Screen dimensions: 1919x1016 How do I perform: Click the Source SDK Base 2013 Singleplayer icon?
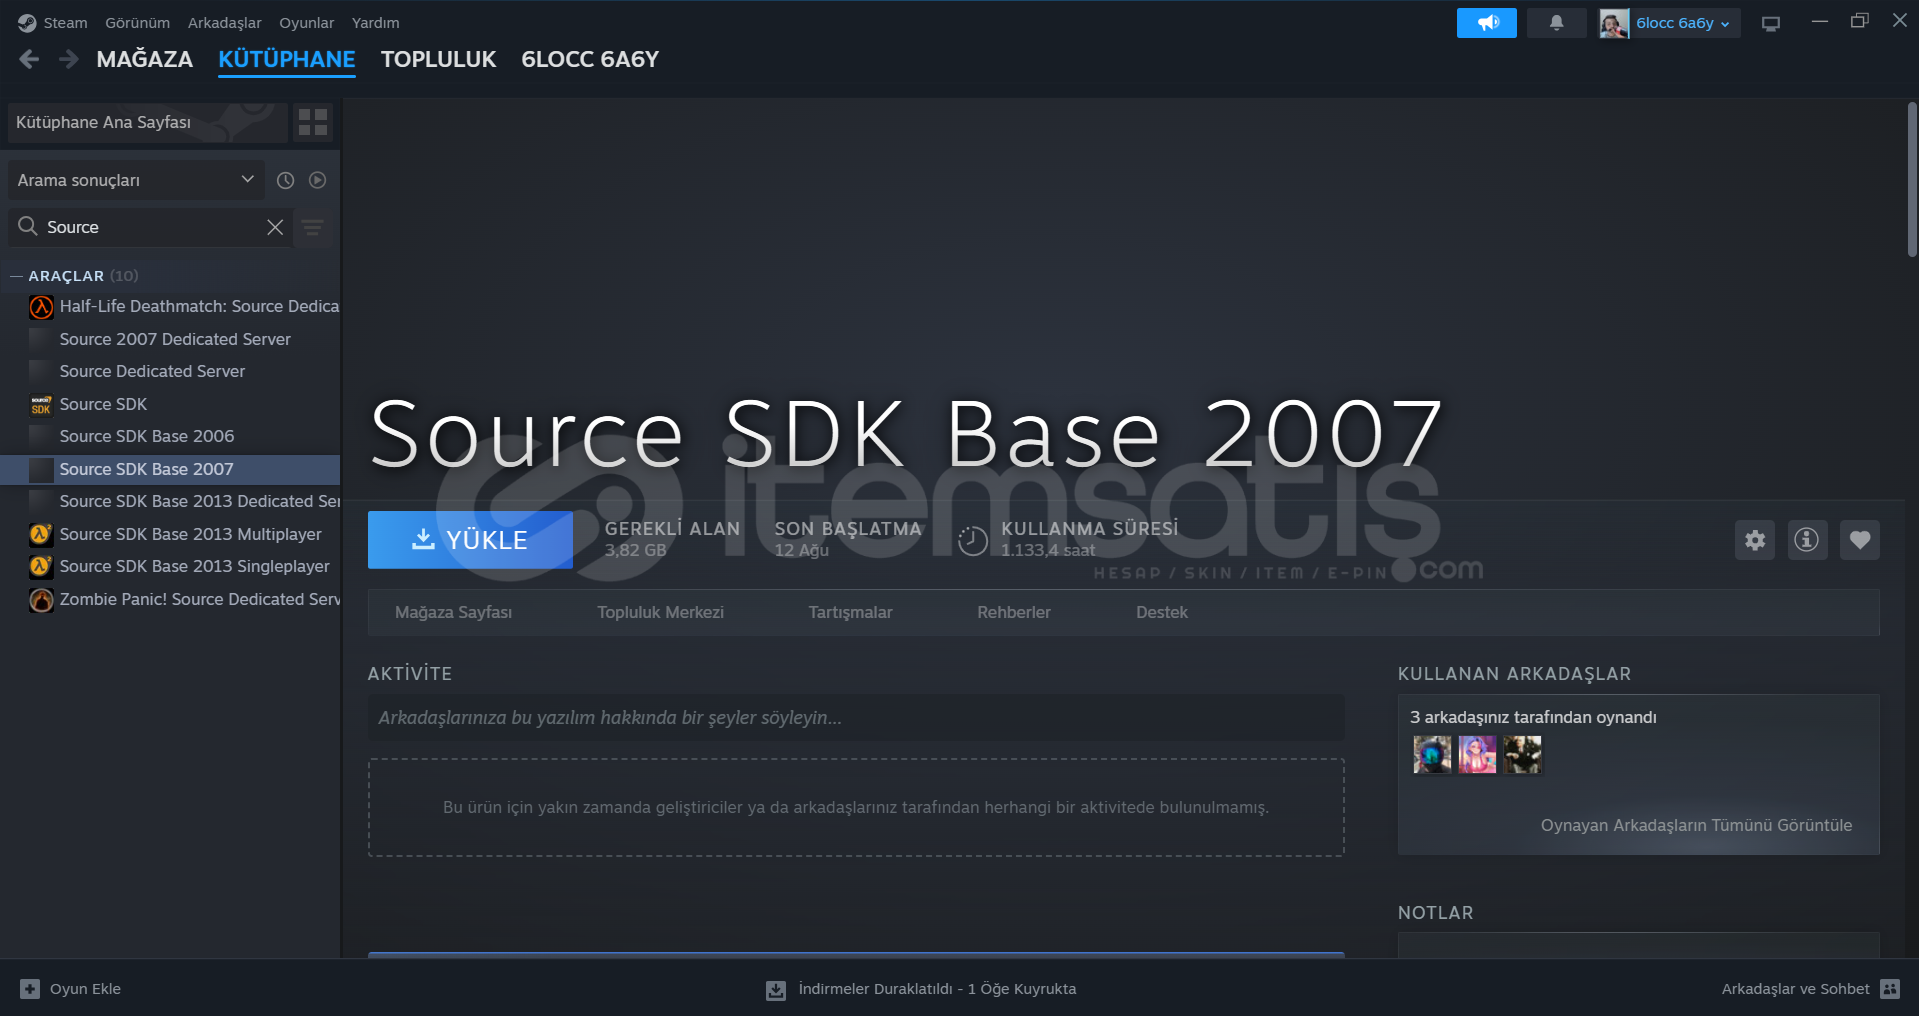click(x=41, y=566)
